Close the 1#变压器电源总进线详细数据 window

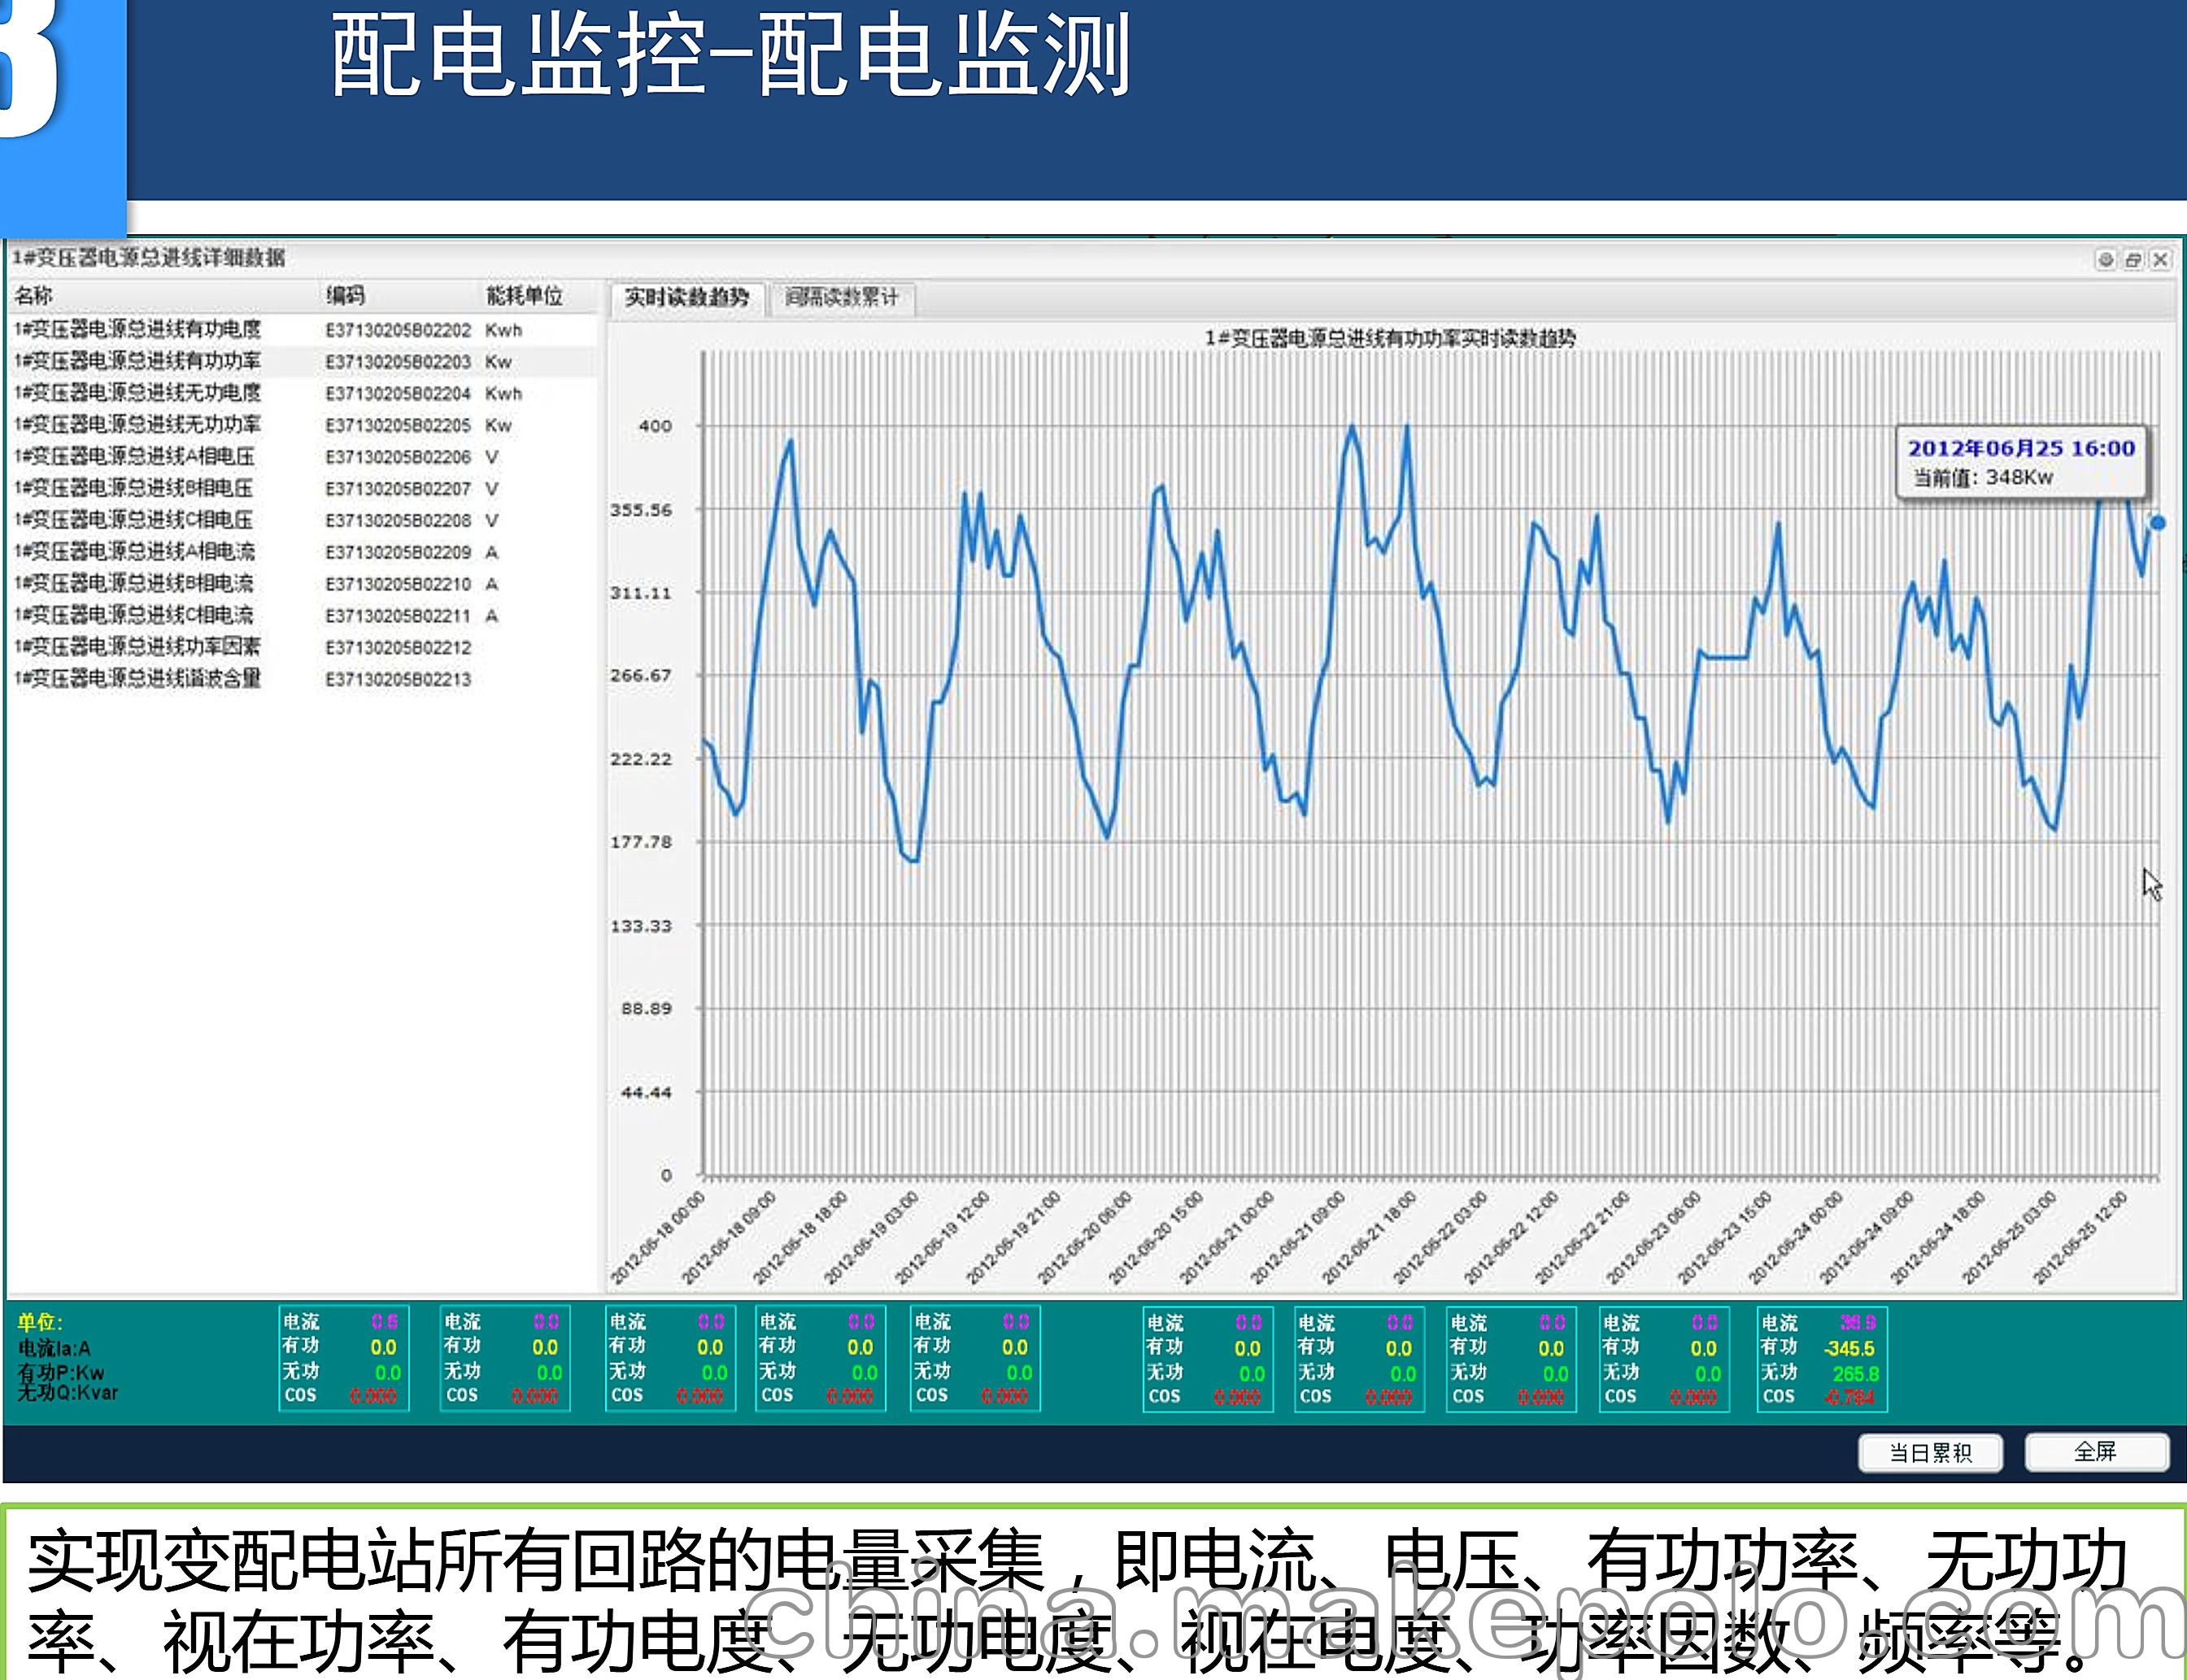[x=2160, y=260]
